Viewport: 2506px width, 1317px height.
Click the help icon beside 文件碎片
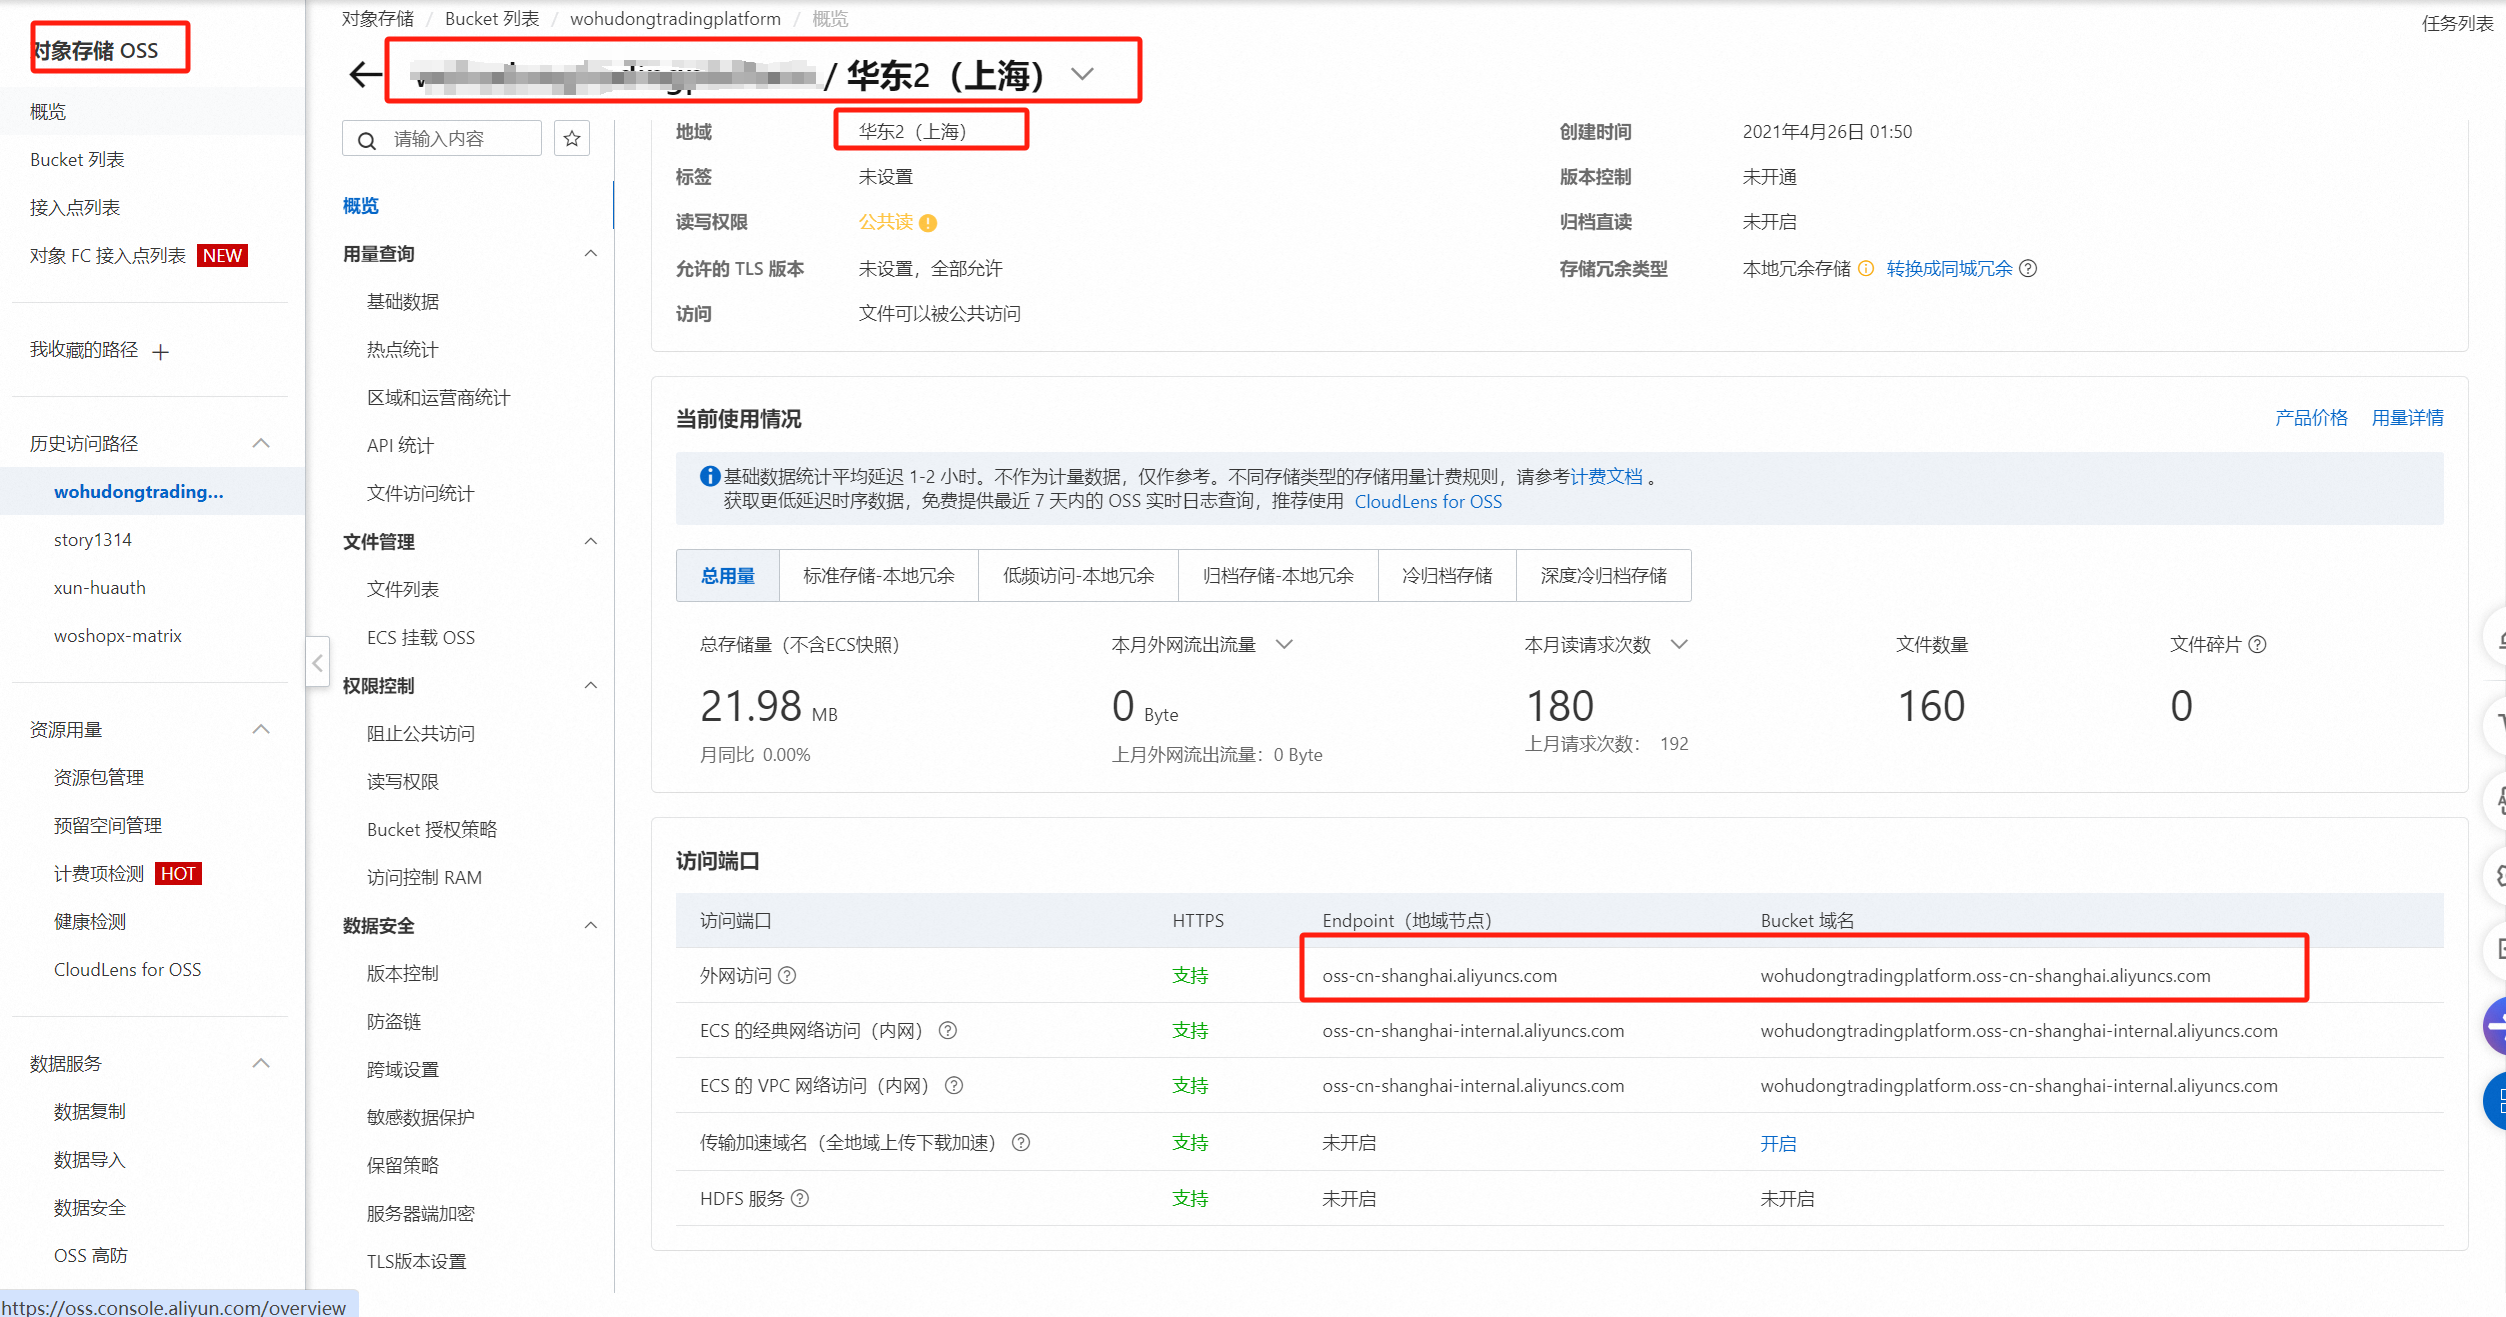(x=2257, y=645)
